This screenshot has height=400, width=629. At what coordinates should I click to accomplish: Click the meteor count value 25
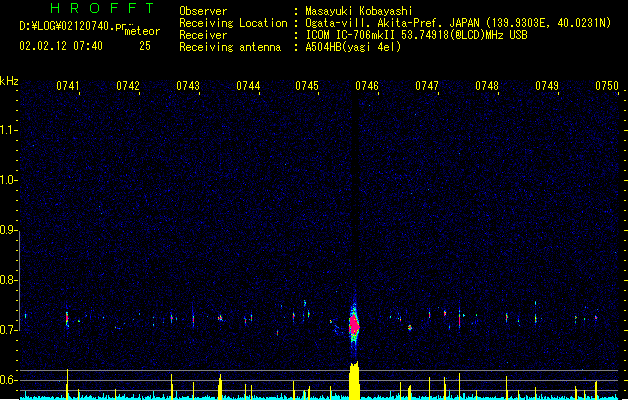[x=145, y=46]
